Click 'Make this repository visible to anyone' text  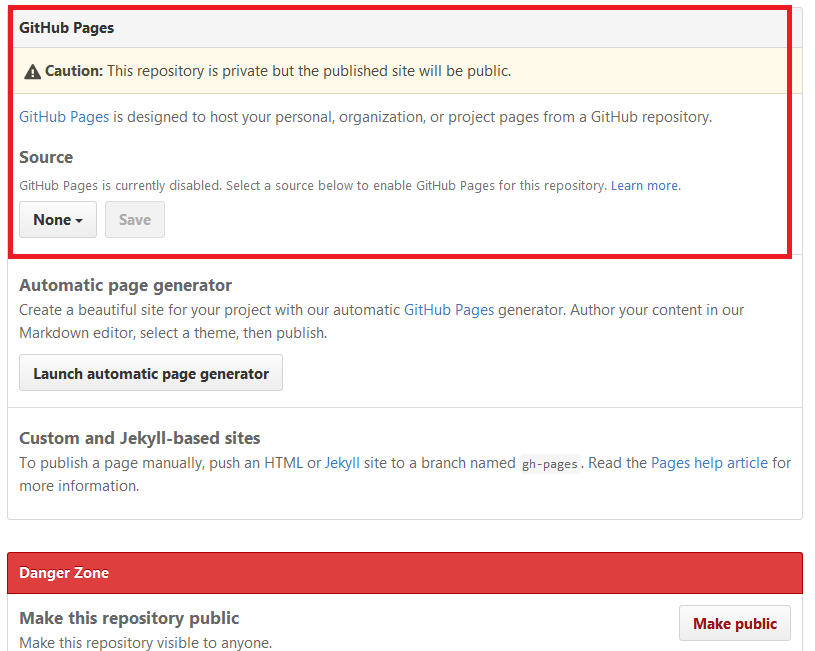[146, 643]
